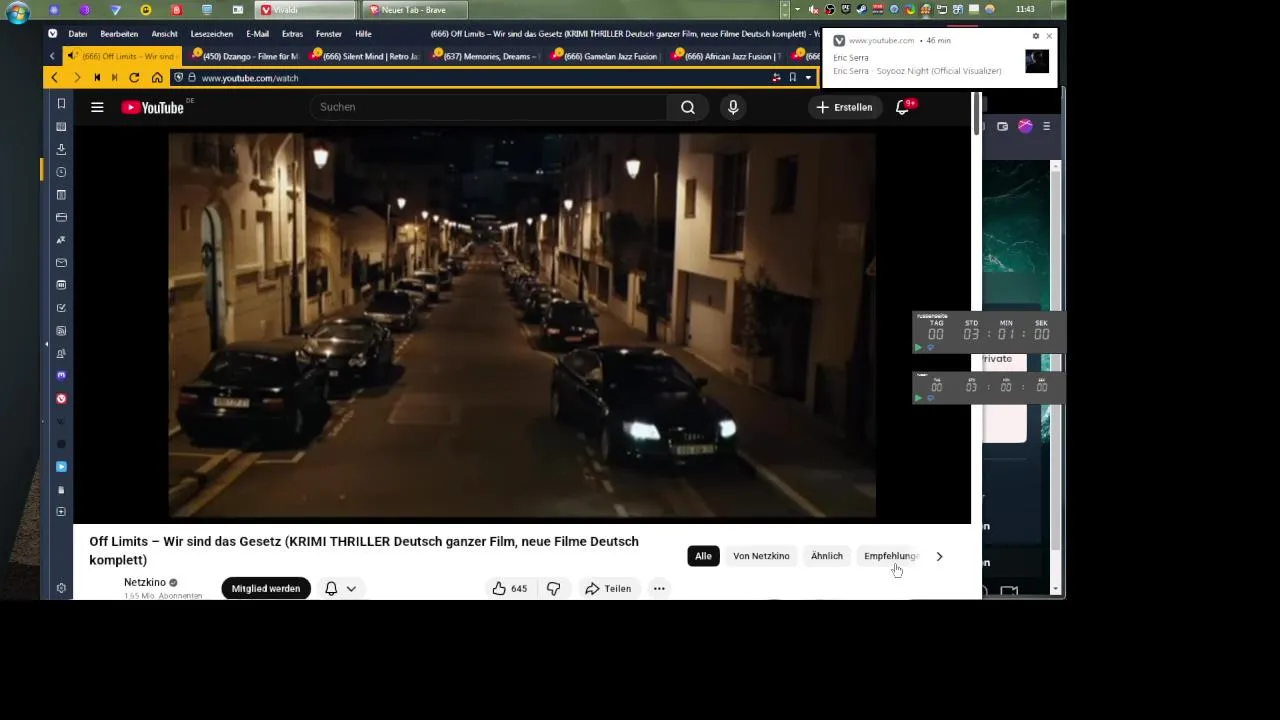This screenshot has height=720, width=1280.
Task: Switch to the Gamelan Jazz Fusion tab
Action: tap(605, 56)
